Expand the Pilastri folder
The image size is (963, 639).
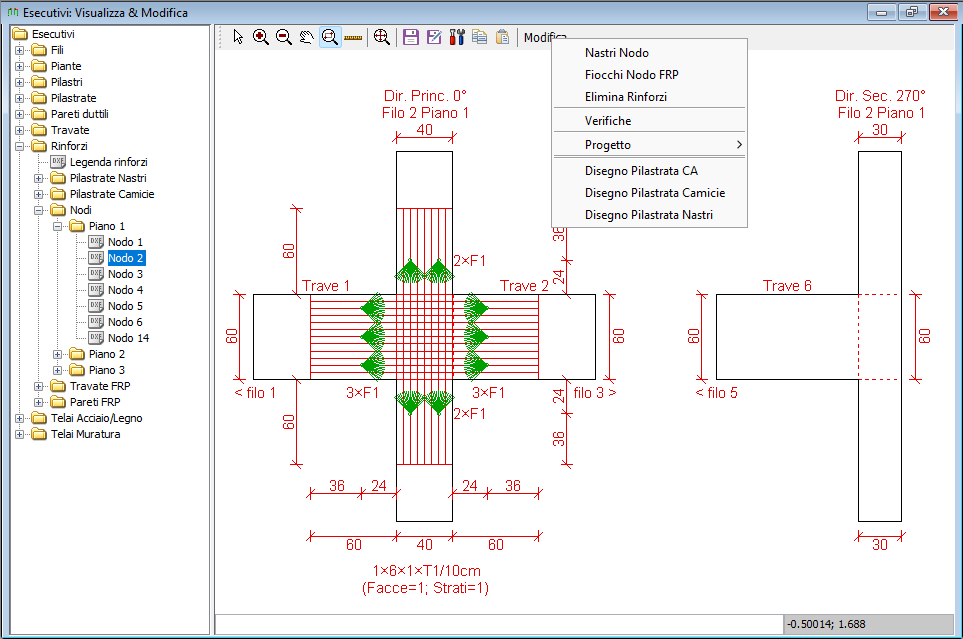[x=20, y=82]
